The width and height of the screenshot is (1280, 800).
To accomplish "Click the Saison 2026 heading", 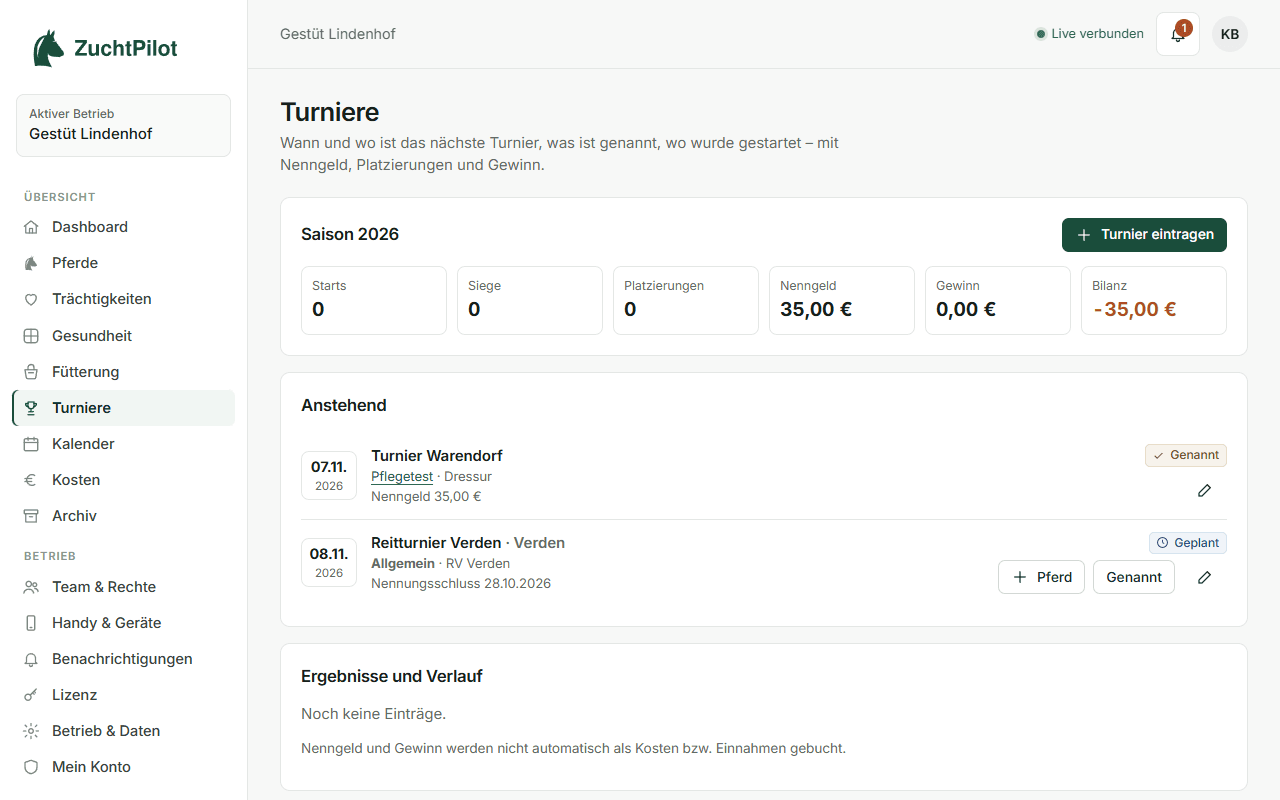I will point(350,235).
